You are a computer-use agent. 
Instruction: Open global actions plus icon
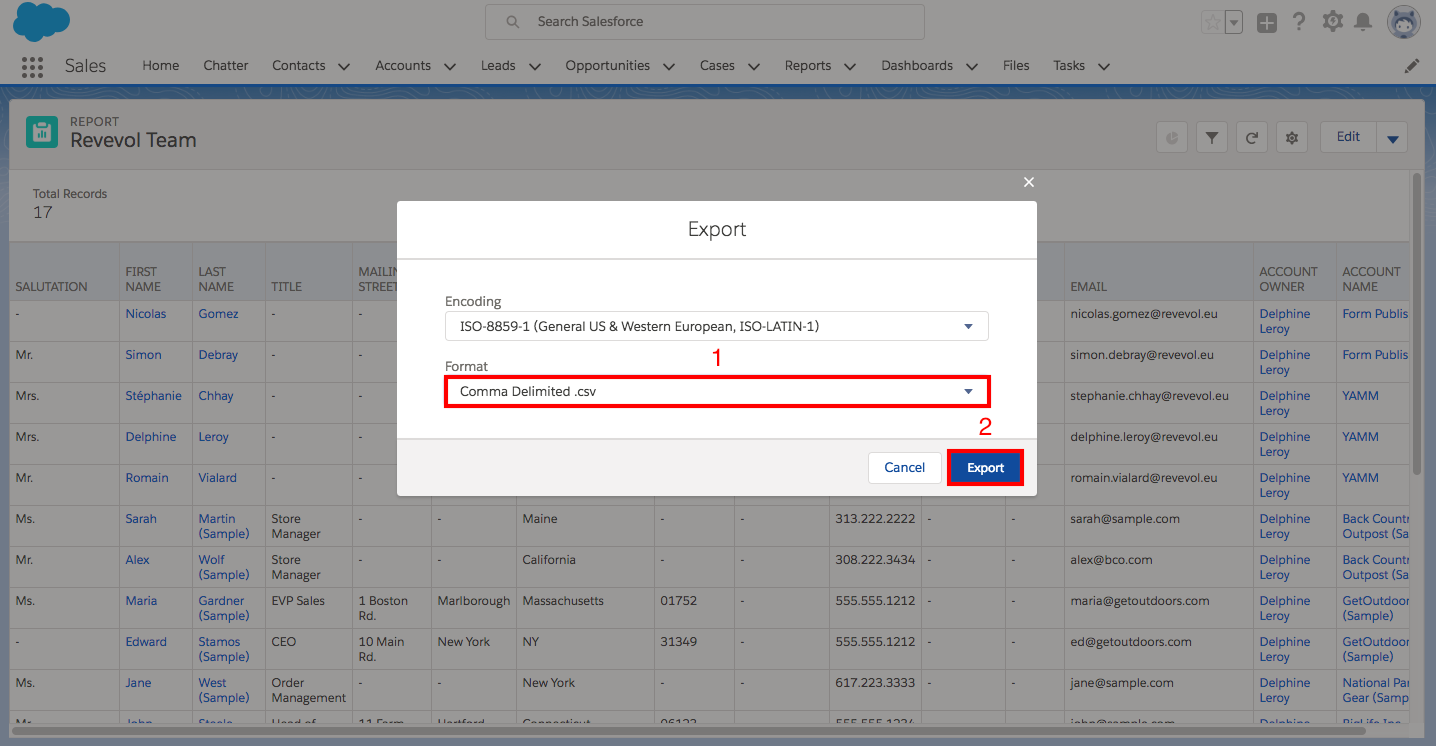(x=1267, y=22)
